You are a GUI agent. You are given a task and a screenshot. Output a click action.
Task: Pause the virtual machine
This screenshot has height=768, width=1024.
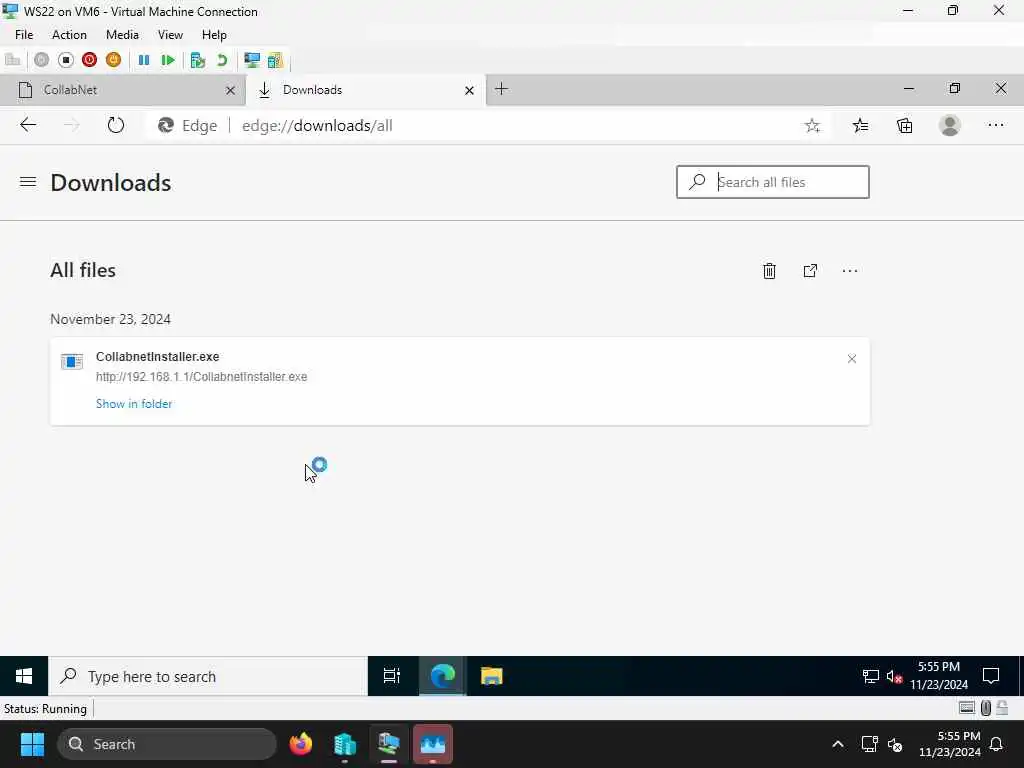(144, 60)
